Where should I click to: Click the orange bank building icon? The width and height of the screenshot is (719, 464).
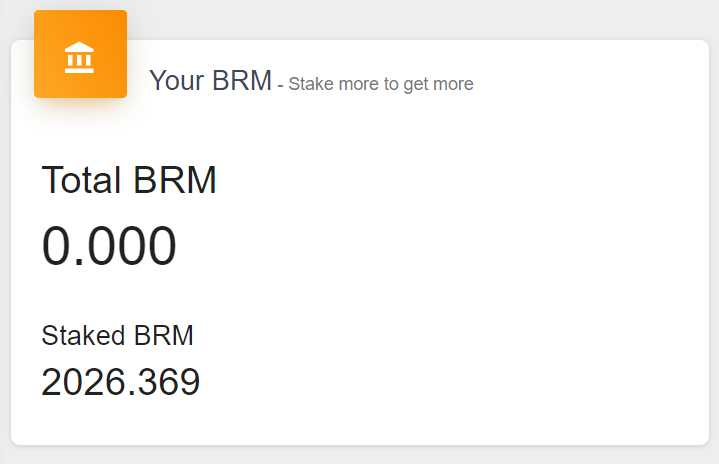click(x=79, y=57)
